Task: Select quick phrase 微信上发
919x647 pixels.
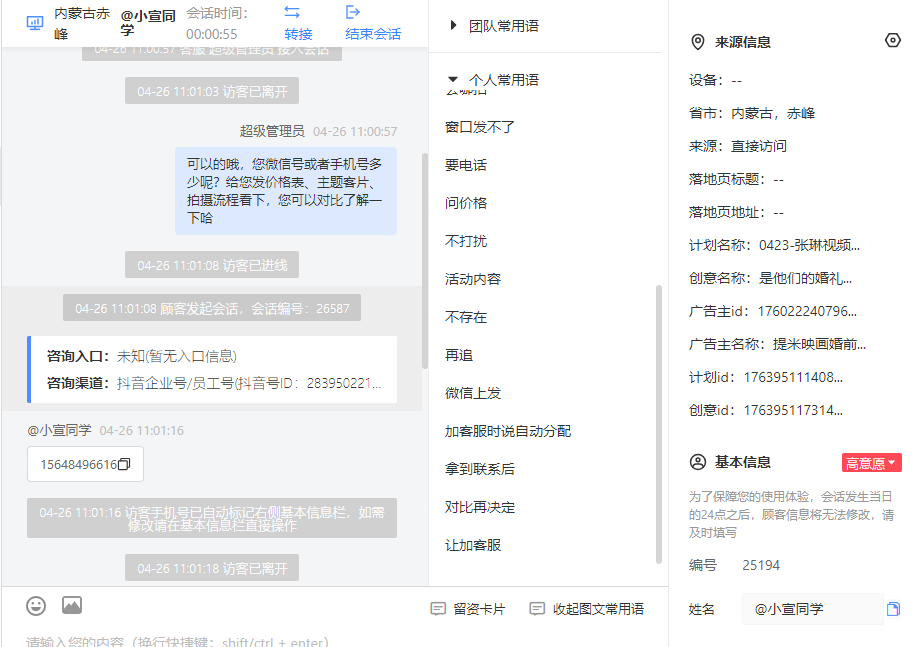Action: tap(472, 393)
